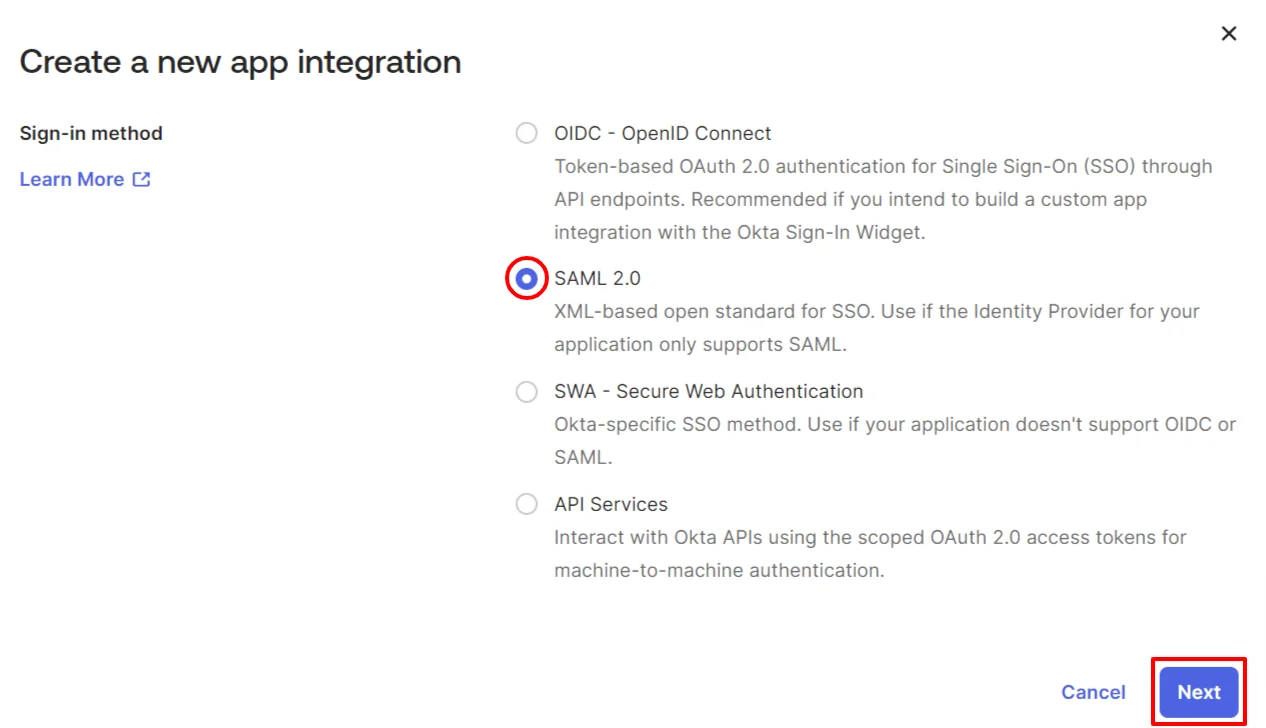Click the Create a new app integration title
Image resolution: width=1266 pixels, height=728 pixels.
click(x=240, y=62)
